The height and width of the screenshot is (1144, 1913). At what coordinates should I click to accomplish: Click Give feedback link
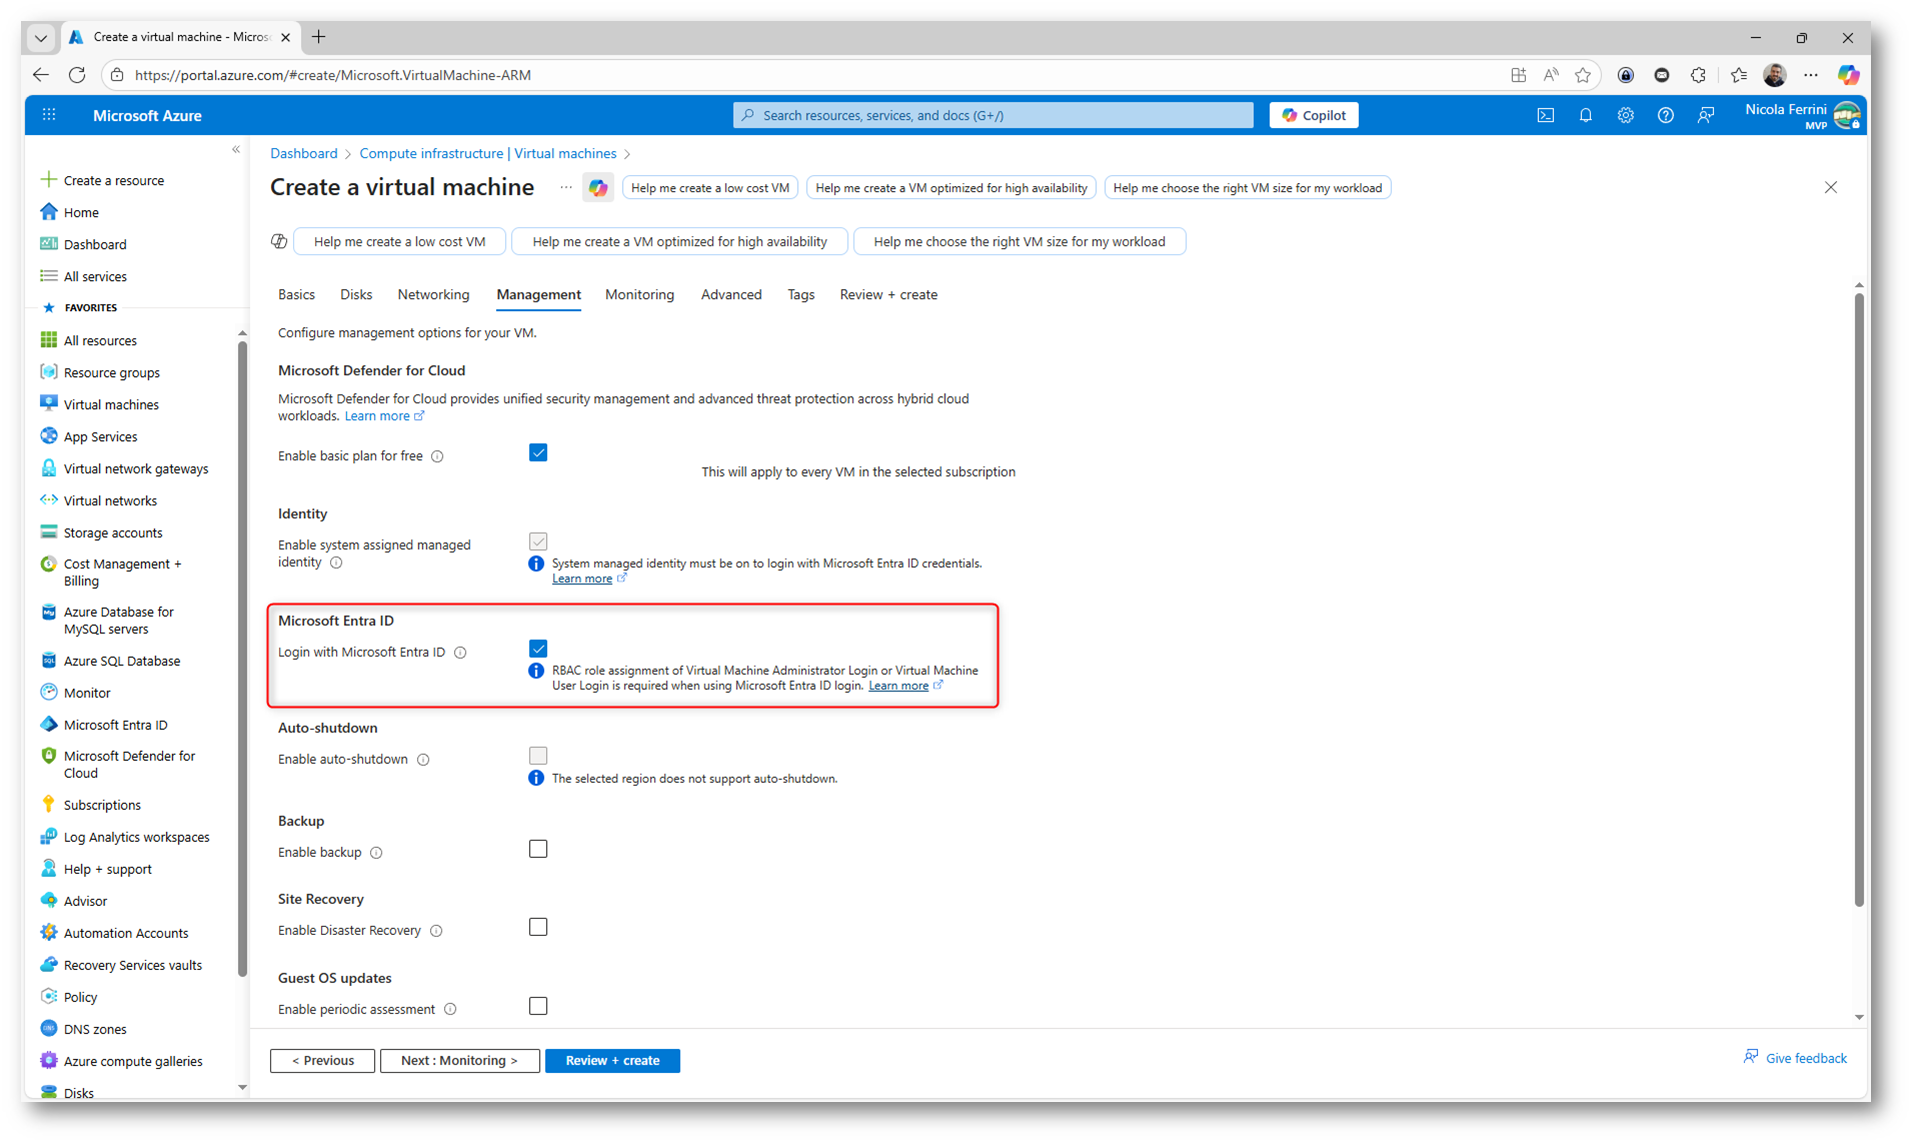1795,1058
